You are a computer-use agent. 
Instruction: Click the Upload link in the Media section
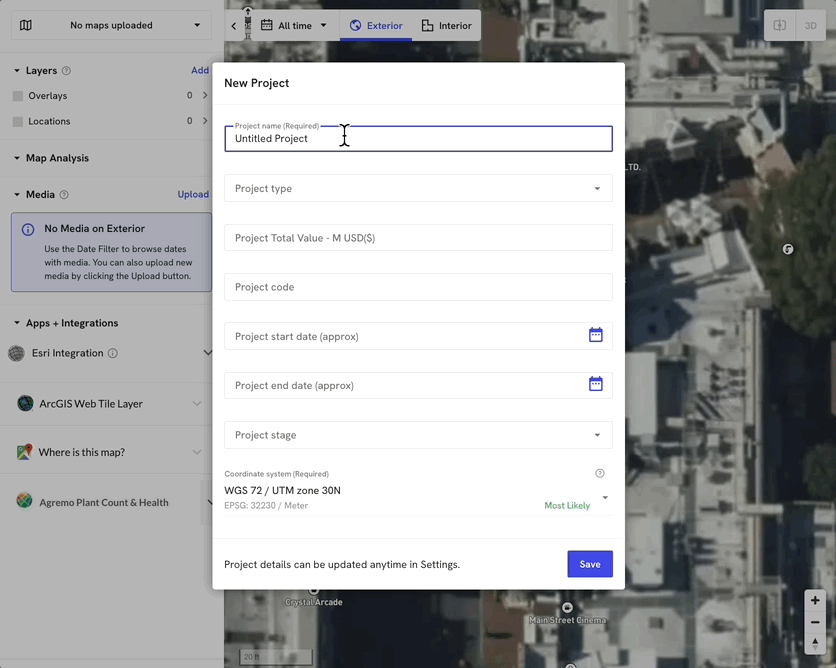coord(193,193)
